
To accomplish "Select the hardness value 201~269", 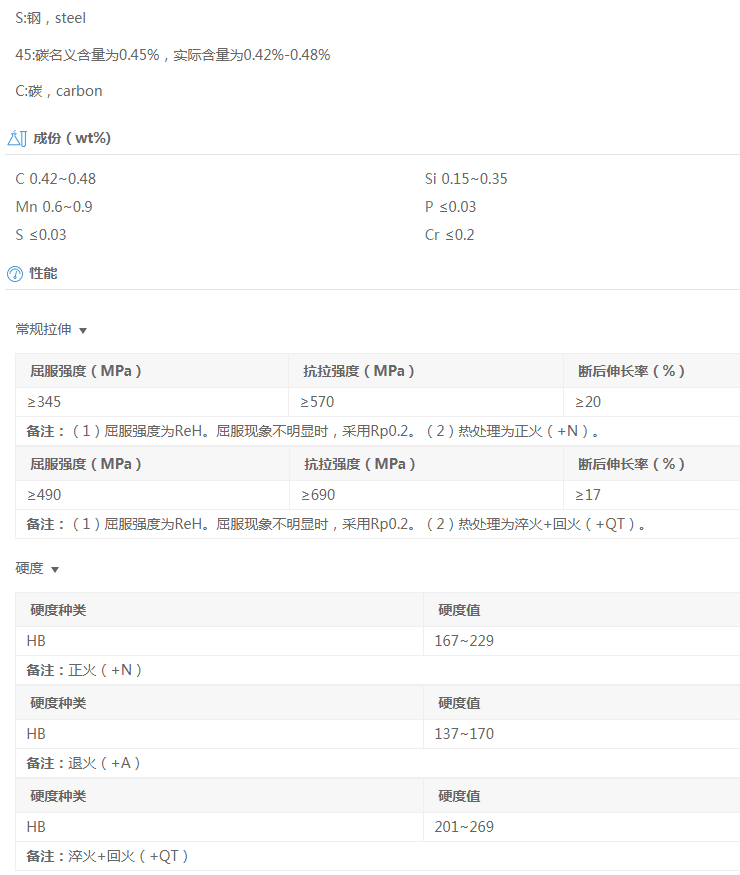I will click(464, 827).
